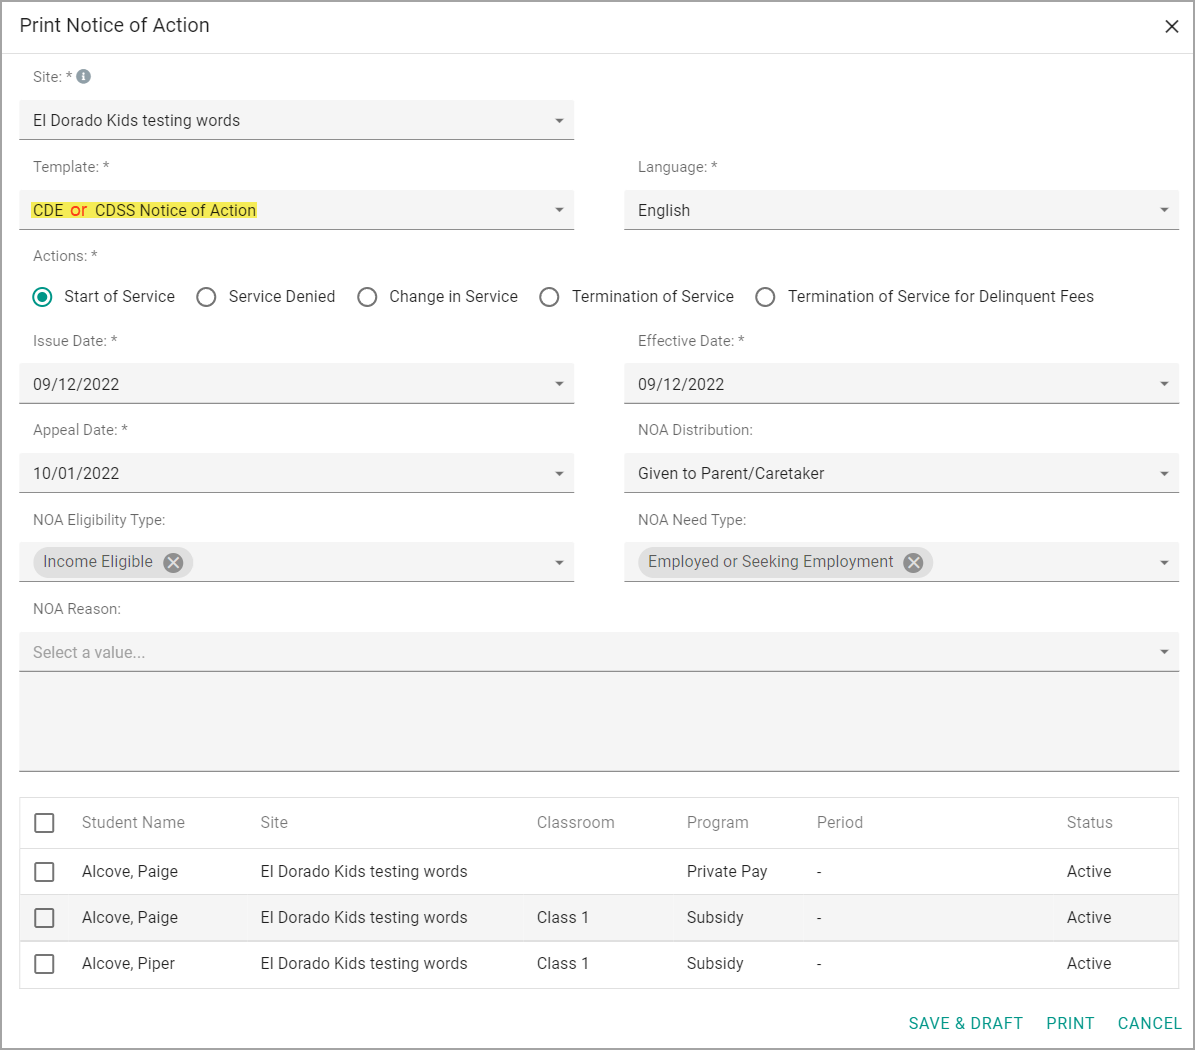
Task: Check Alcove, Paige Private Pay row
Action: pos(44,872)
